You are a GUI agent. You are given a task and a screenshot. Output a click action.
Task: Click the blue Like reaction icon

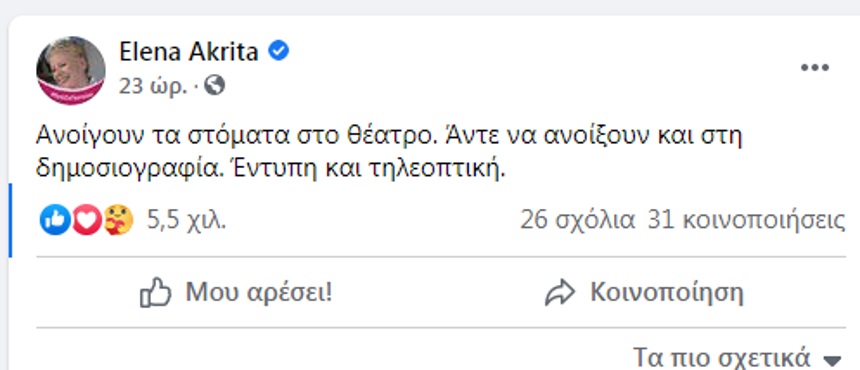(x=55, y=220)
